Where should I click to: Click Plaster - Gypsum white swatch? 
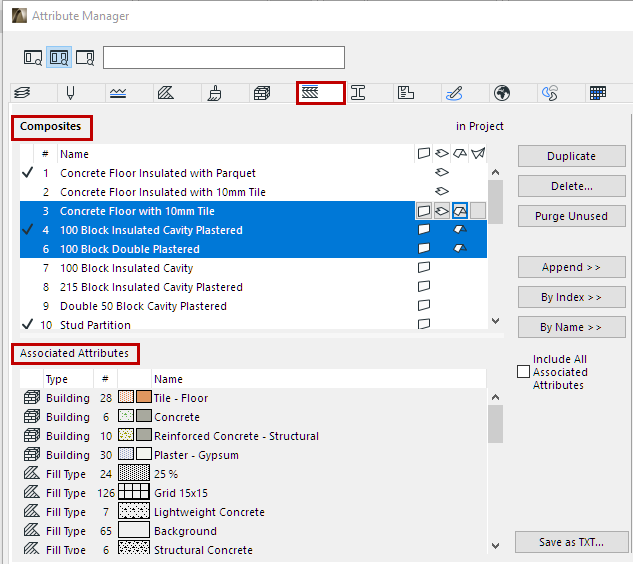pos(144,455)
